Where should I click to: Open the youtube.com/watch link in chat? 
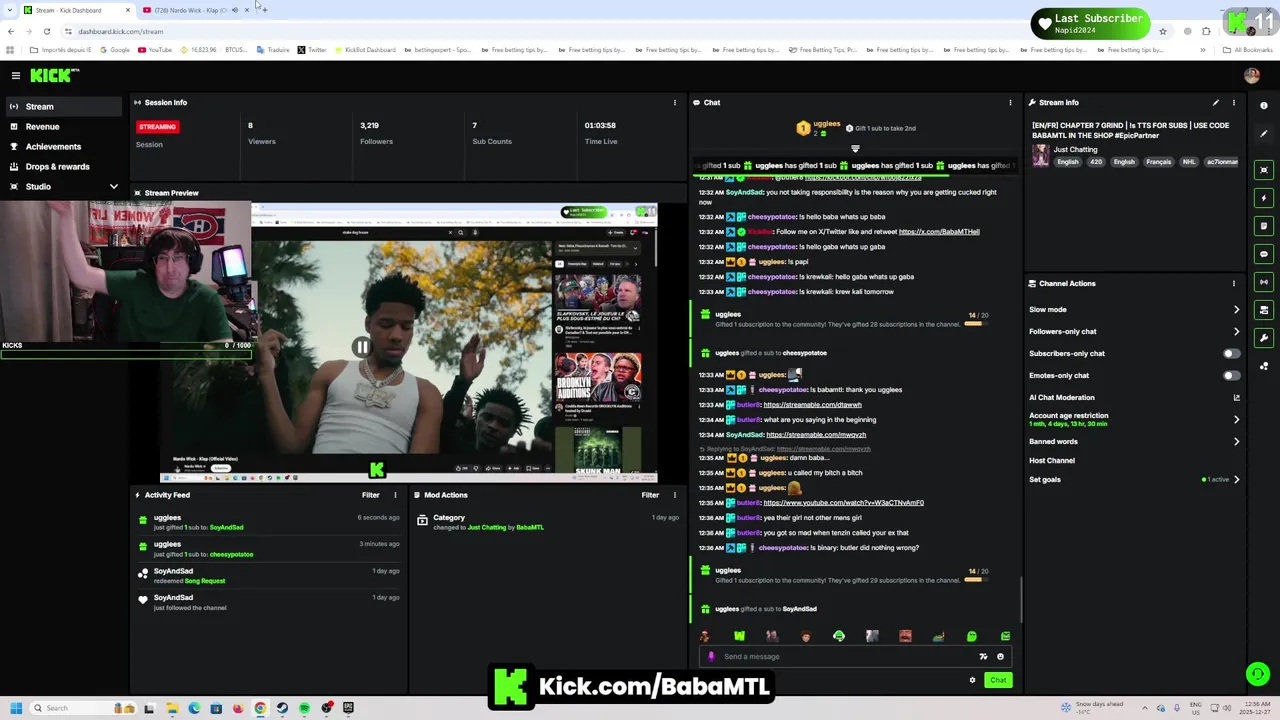[x=843, y=503]
